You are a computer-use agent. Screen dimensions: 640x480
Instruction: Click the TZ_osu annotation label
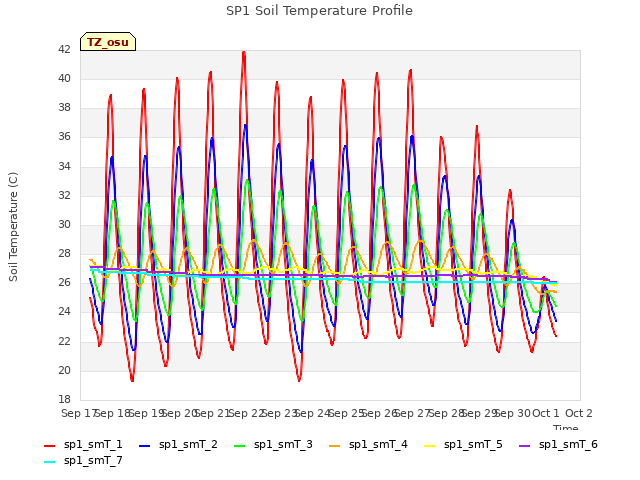(x=108, y=42)
